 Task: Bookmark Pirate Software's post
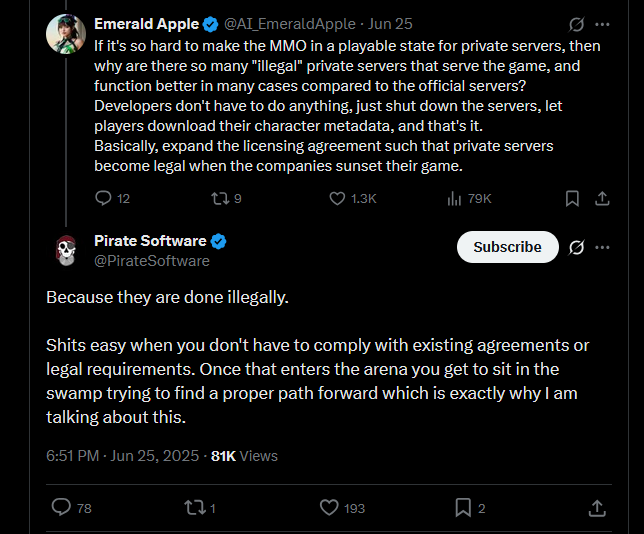[x=470, y=508]
